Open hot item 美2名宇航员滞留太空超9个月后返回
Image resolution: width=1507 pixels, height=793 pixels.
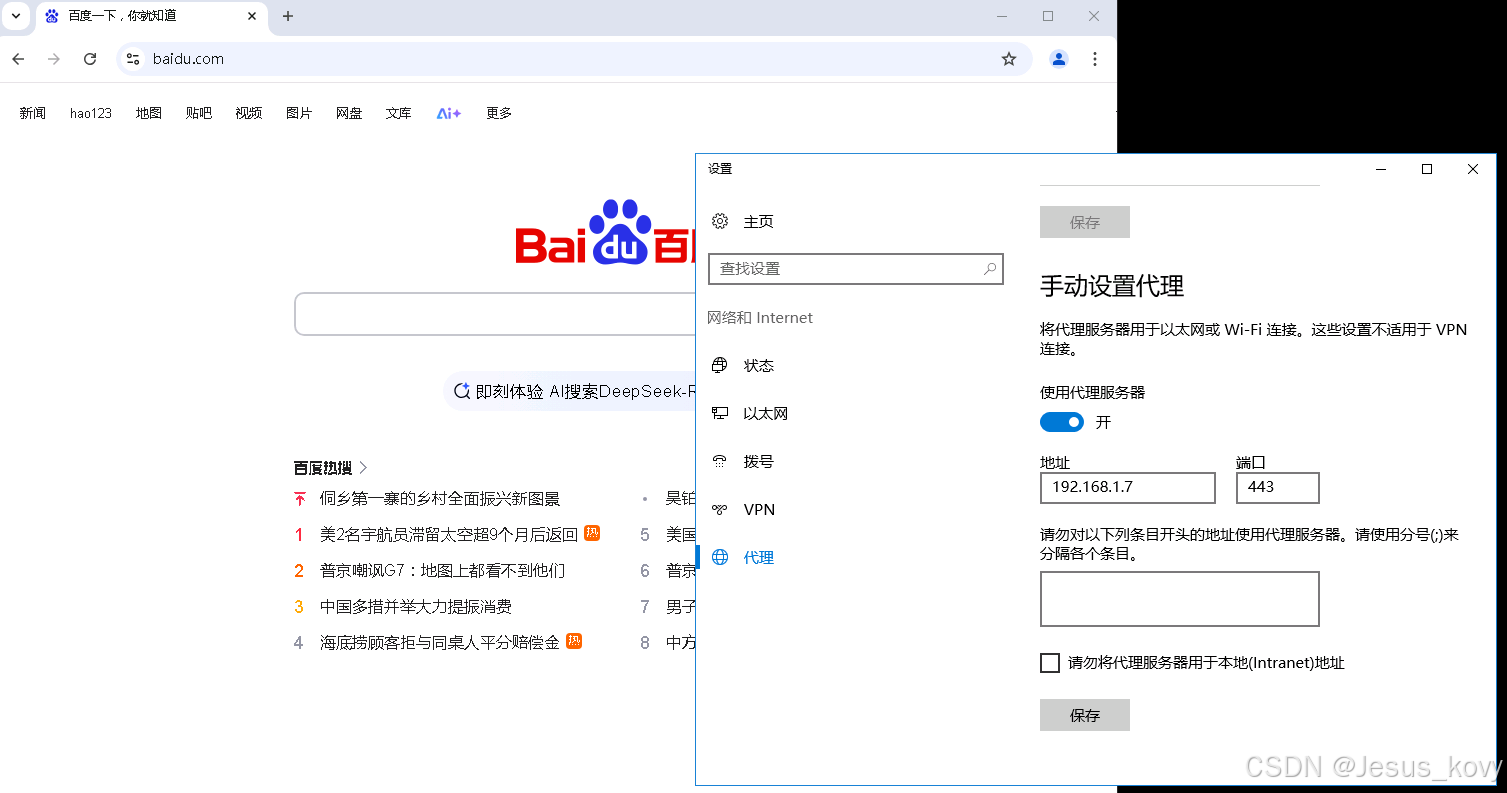[449, 534]
